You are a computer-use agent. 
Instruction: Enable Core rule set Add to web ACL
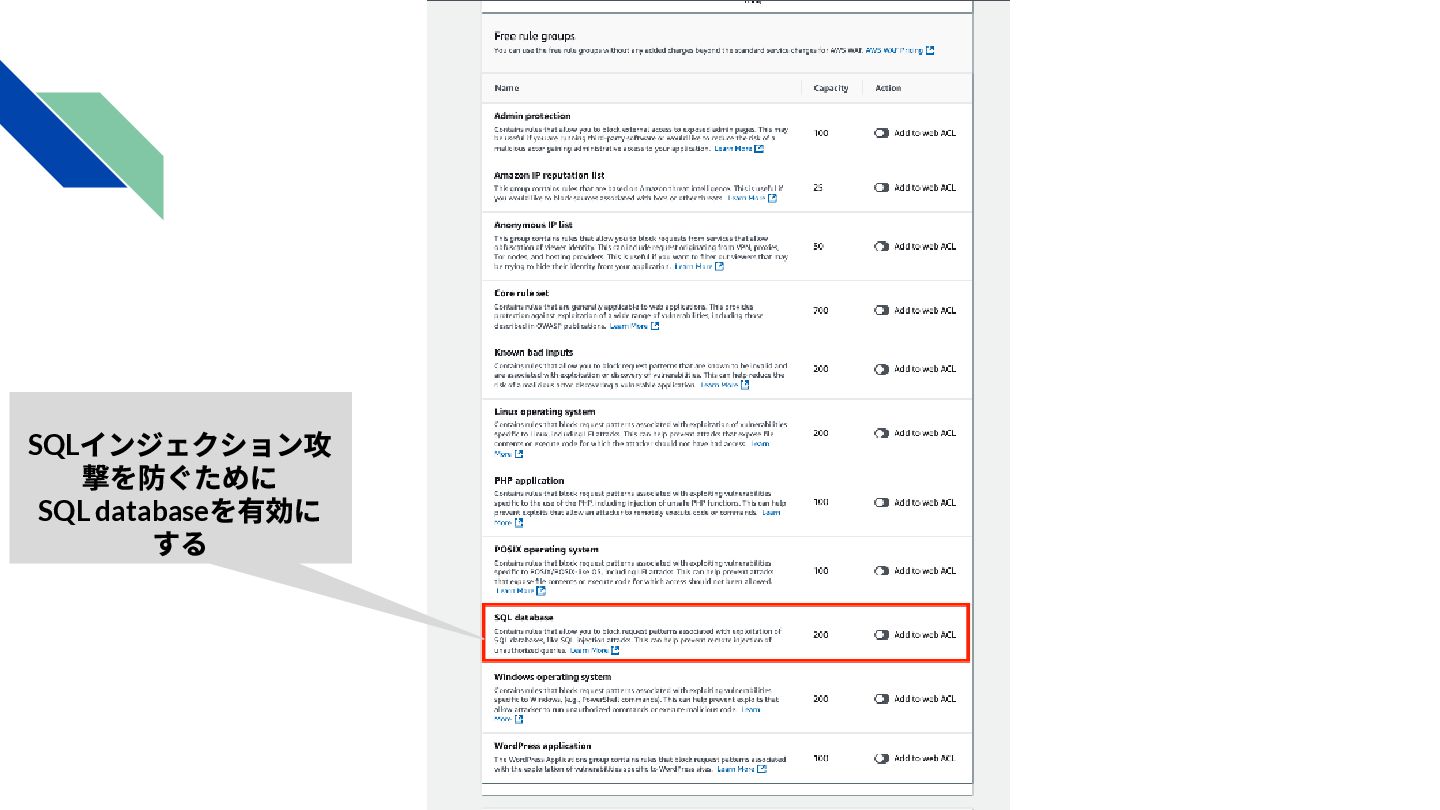pyautogui.click(x=881, y=310)
